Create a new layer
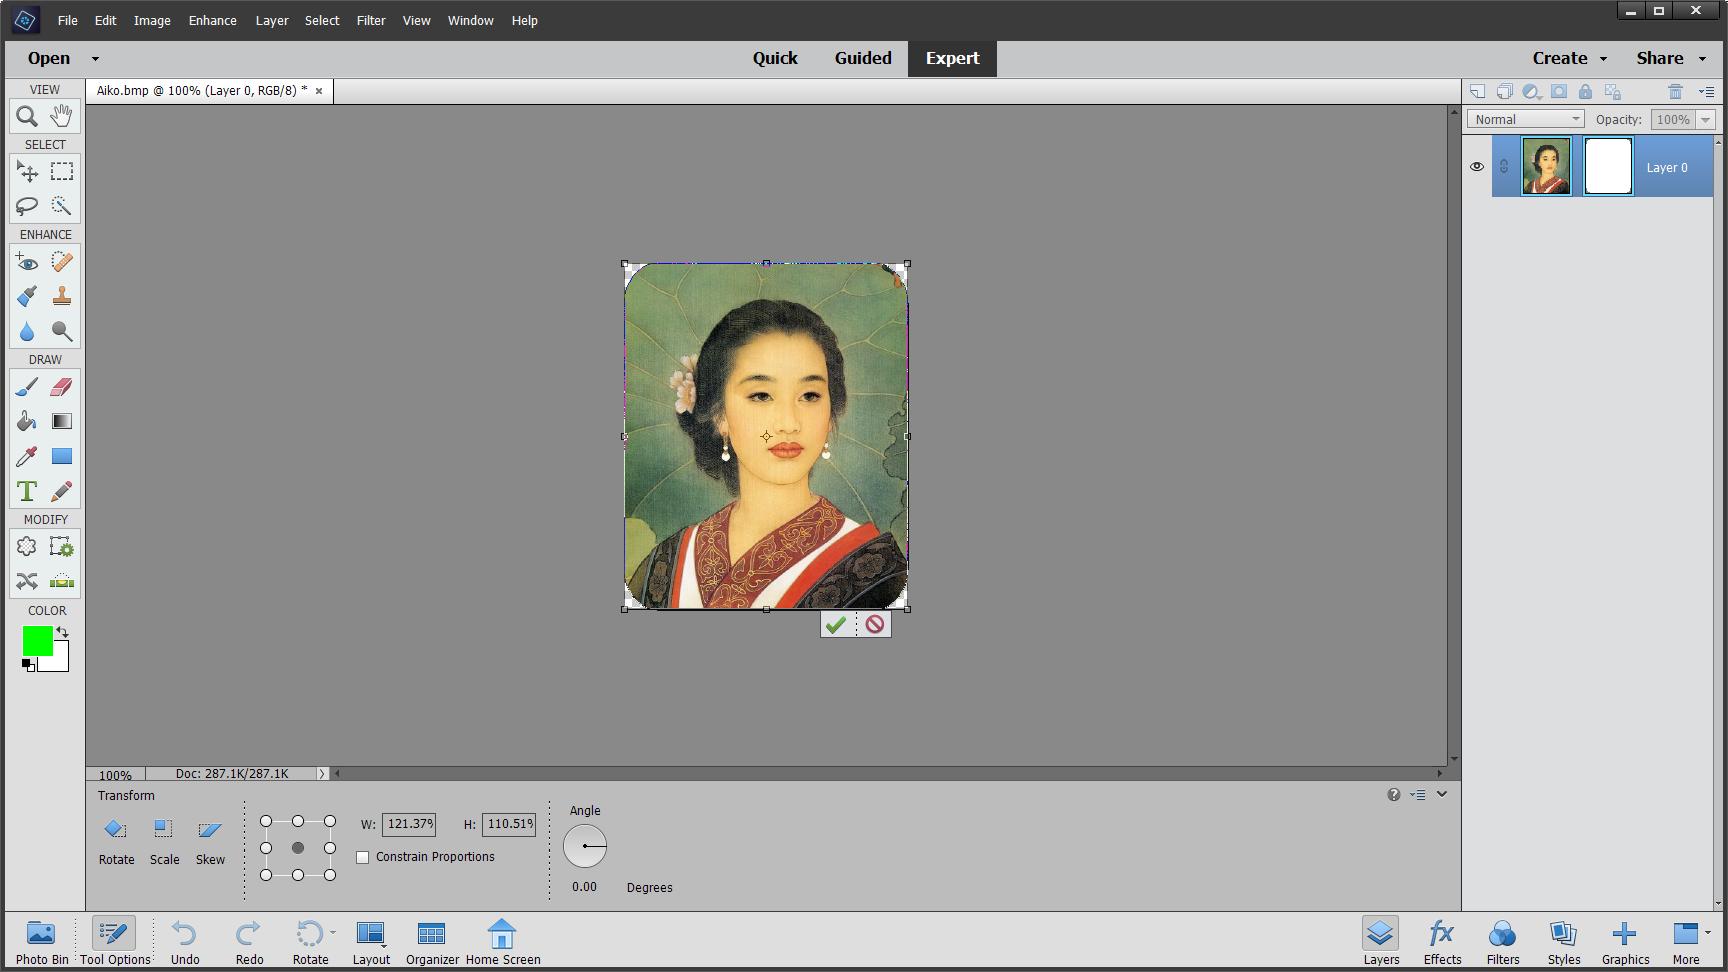The width and height of the screenshot is (1728, 972). [1477, 91]
